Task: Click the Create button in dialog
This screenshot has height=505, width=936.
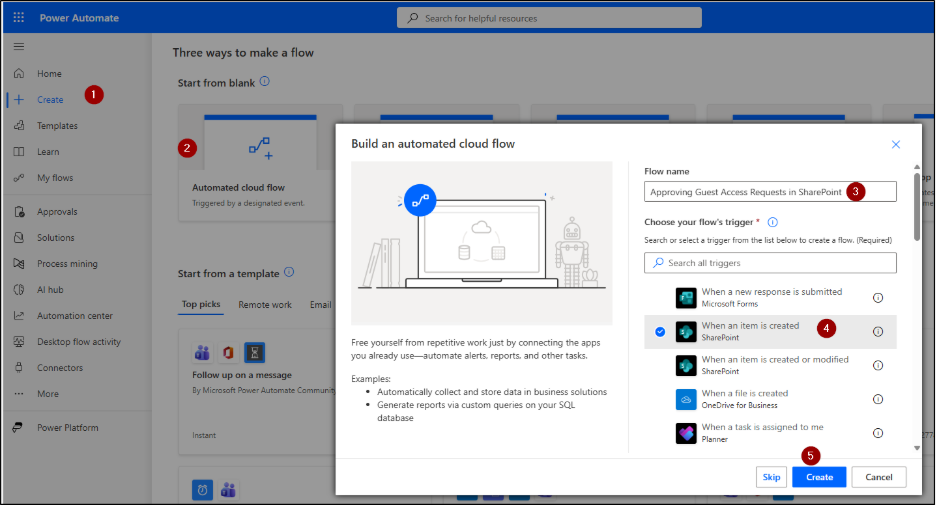Action: coord(819,477)
